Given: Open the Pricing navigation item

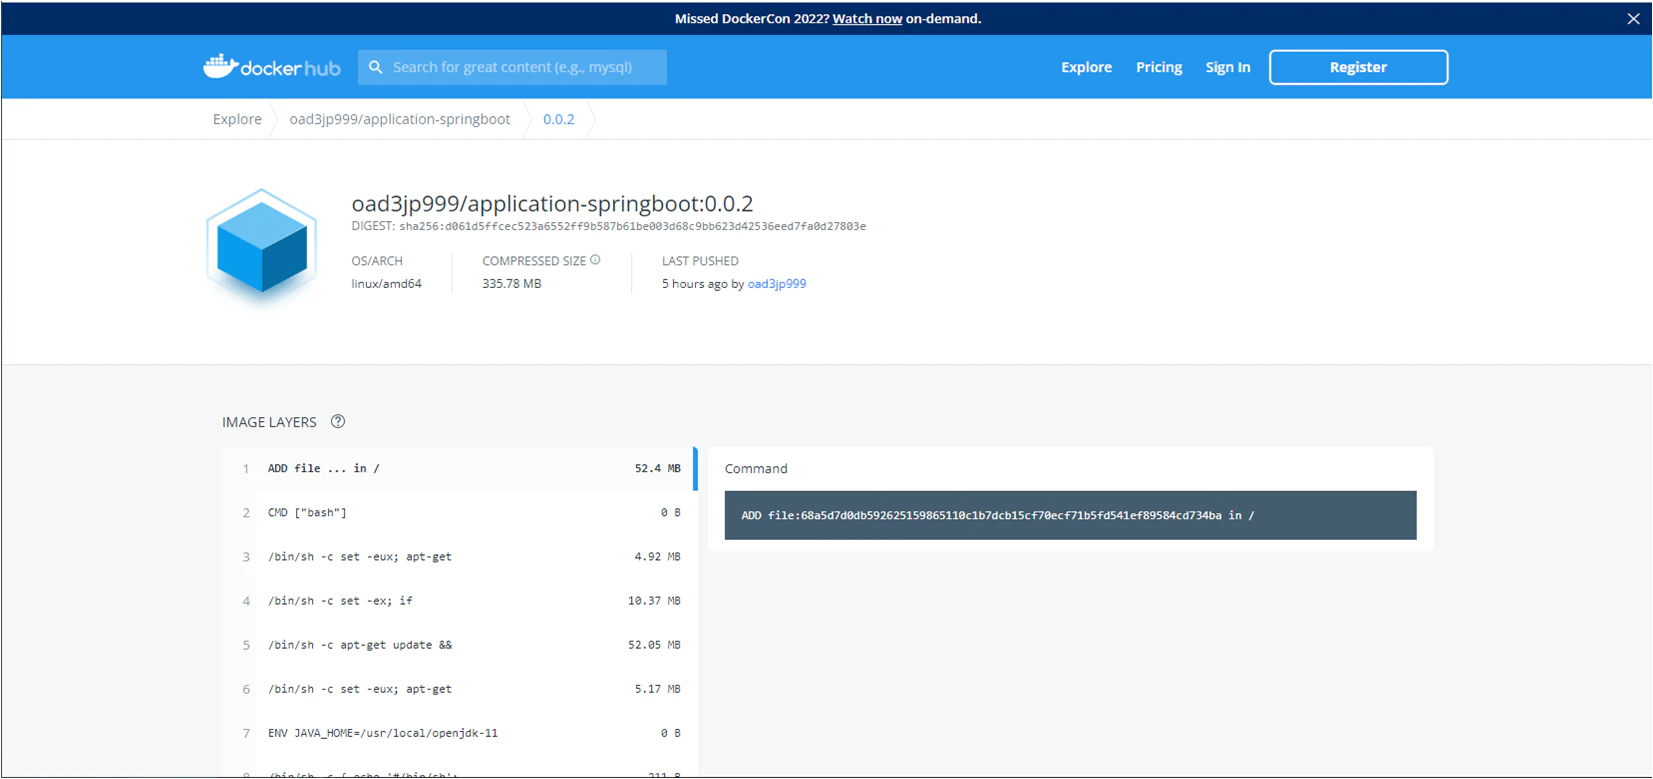Looking at the screenshot, I should [x=1159, y=67].
